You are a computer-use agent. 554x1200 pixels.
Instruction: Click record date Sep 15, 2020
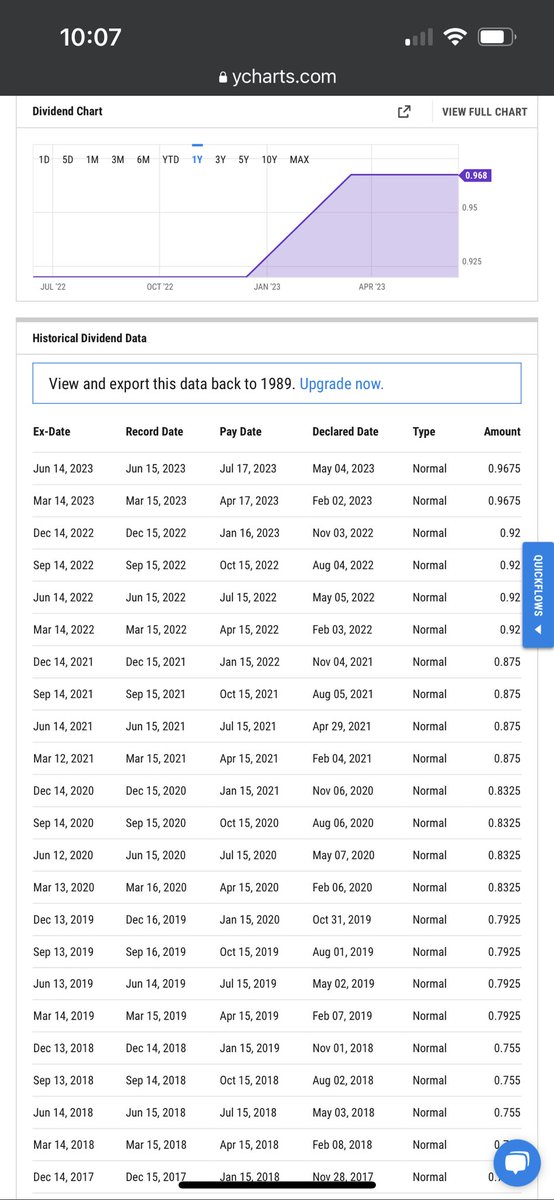tap(156, 823)
